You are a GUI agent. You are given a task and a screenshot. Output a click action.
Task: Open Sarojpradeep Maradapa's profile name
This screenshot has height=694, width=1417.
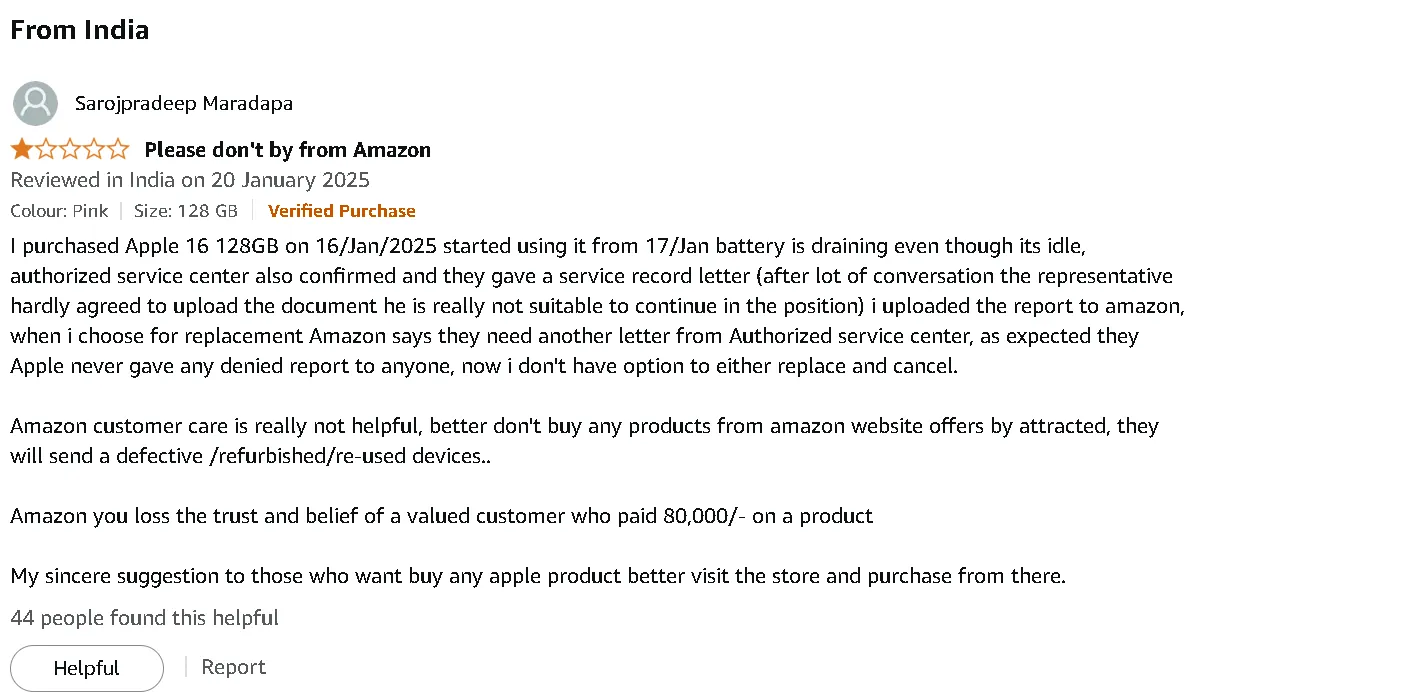(184, 103)
